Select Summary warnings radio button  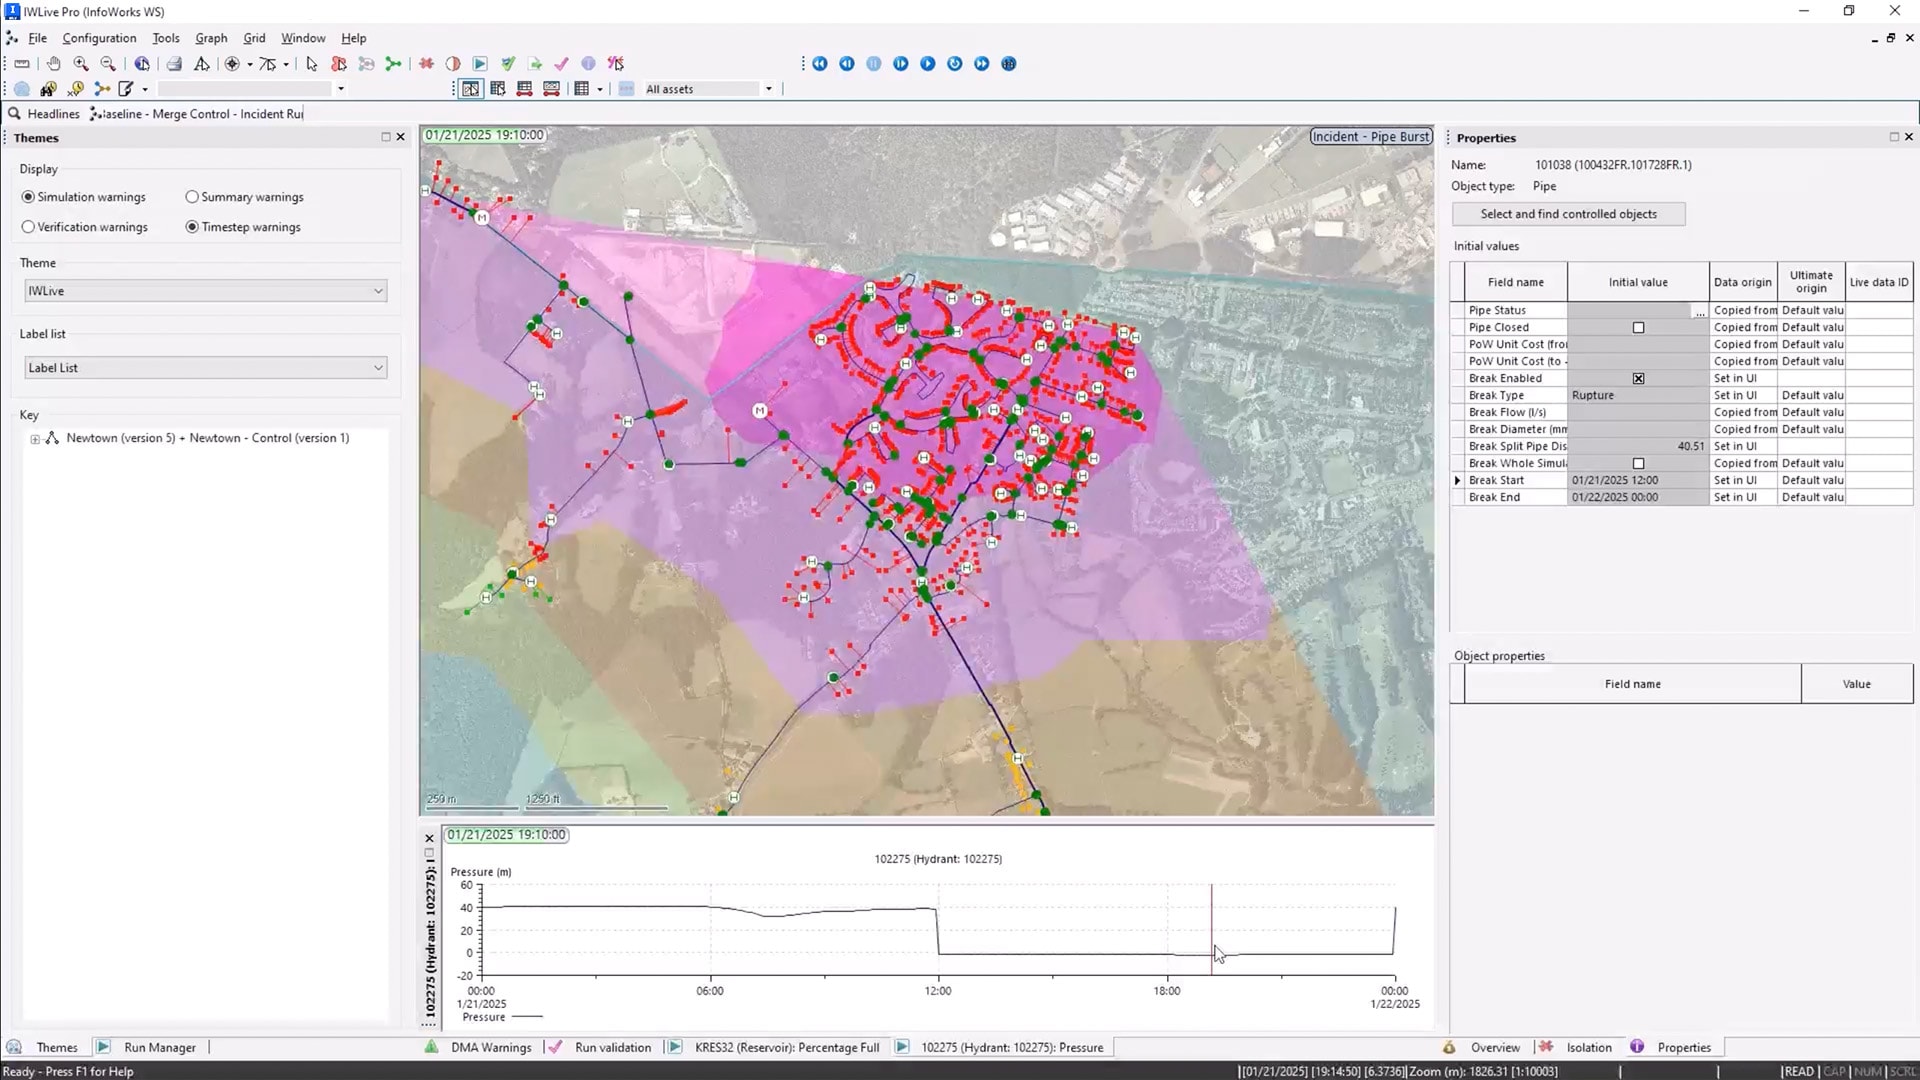[x=192, y=197]
